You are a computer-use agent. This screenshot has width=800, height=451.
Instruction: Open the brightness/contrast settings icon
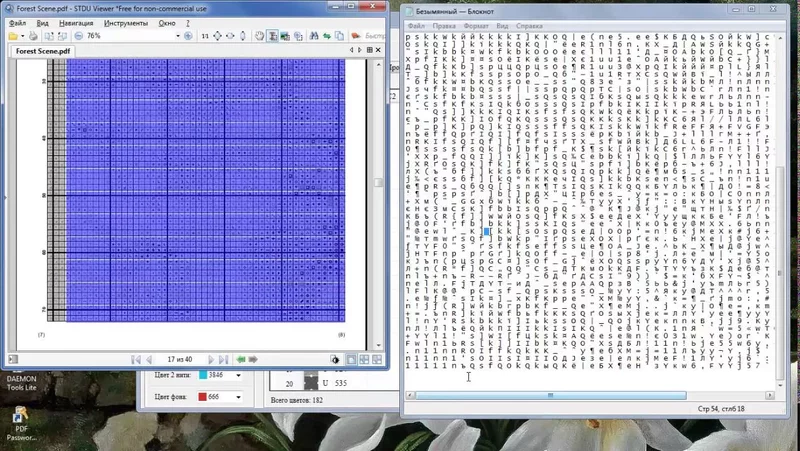pyautogui.click(x=335, y=360)
